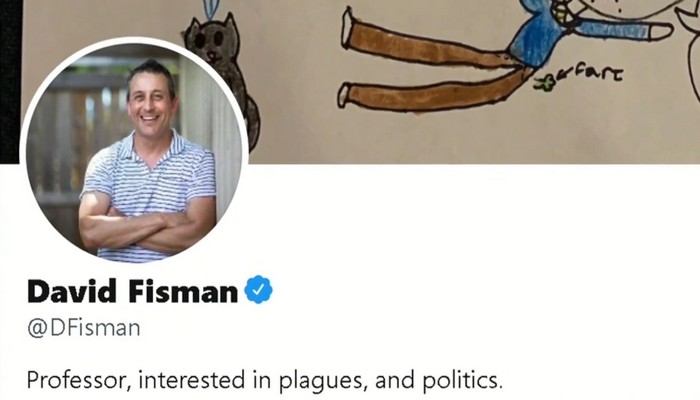Click the green scribble beside 'fart'
The image size is (700, 400).
(545, 83)
